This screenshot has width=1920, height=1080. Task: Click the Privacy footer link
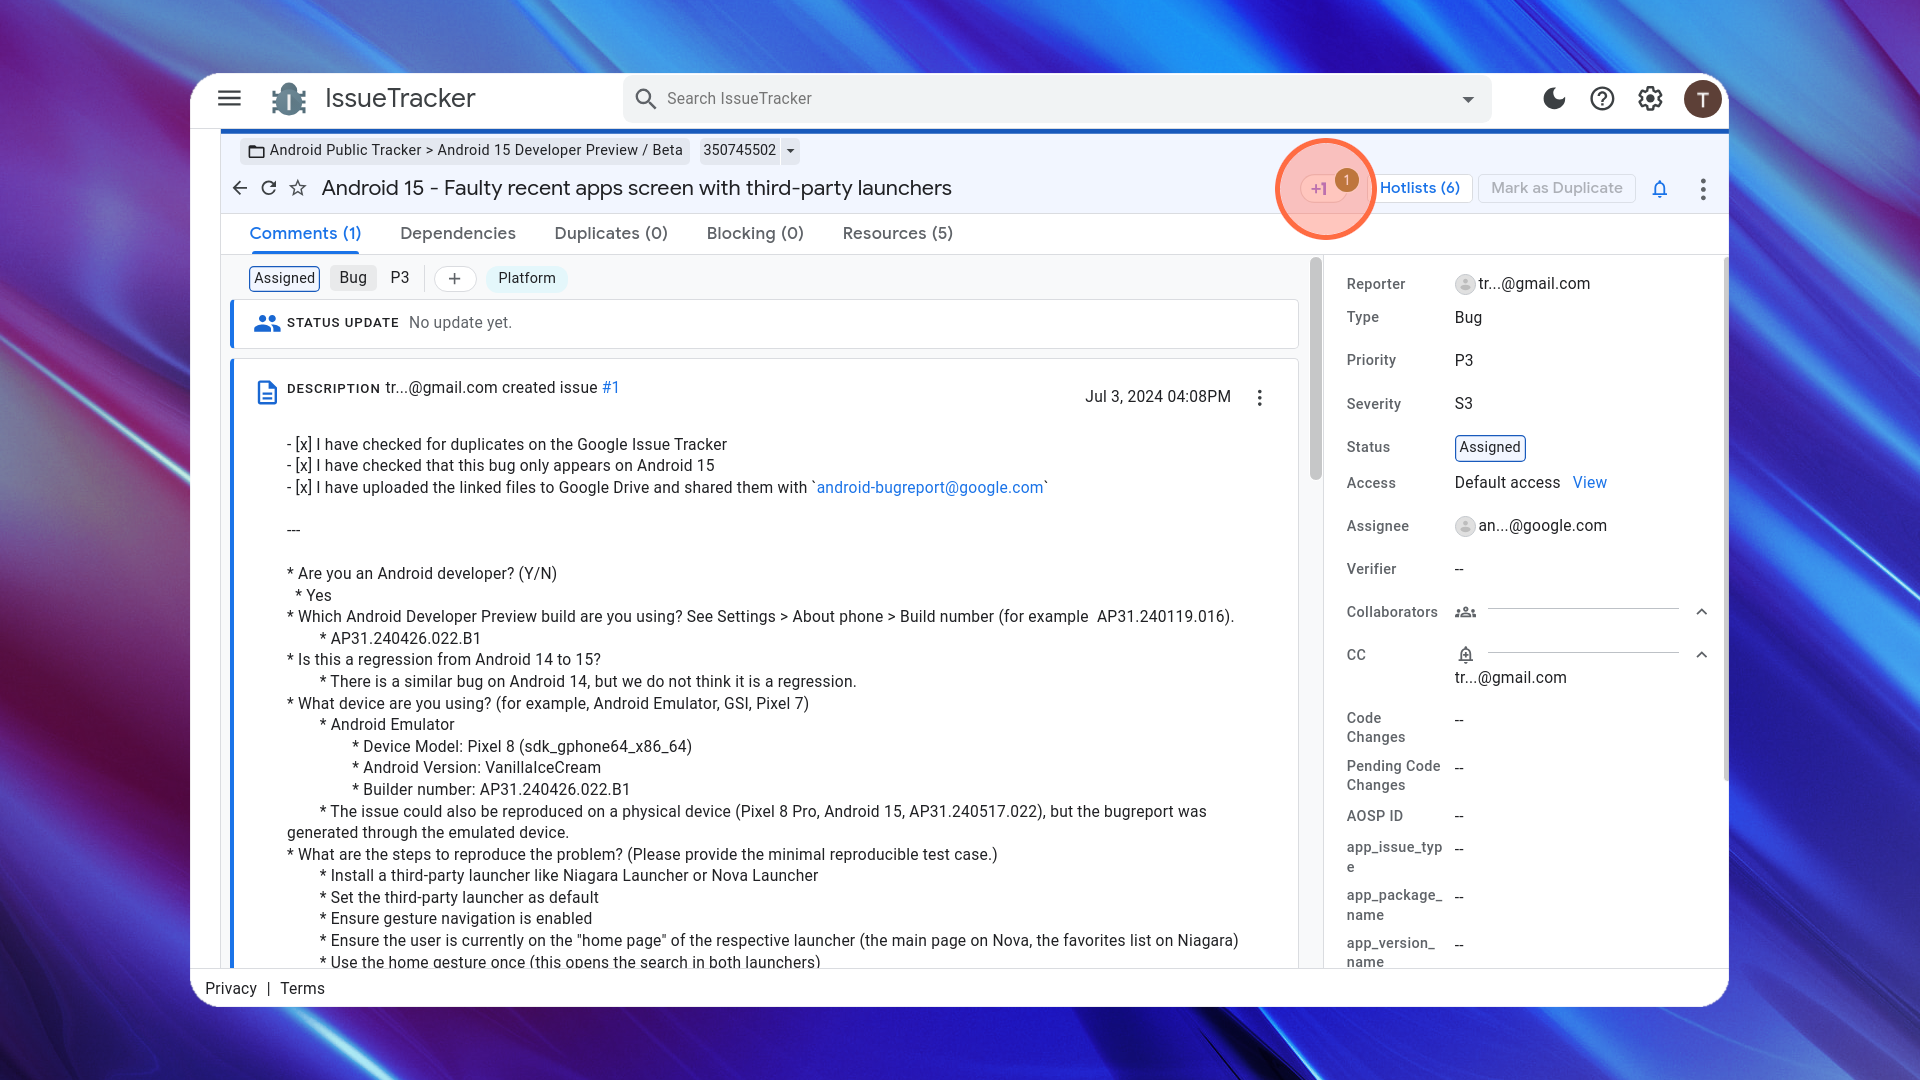click(x=231, y=988)
